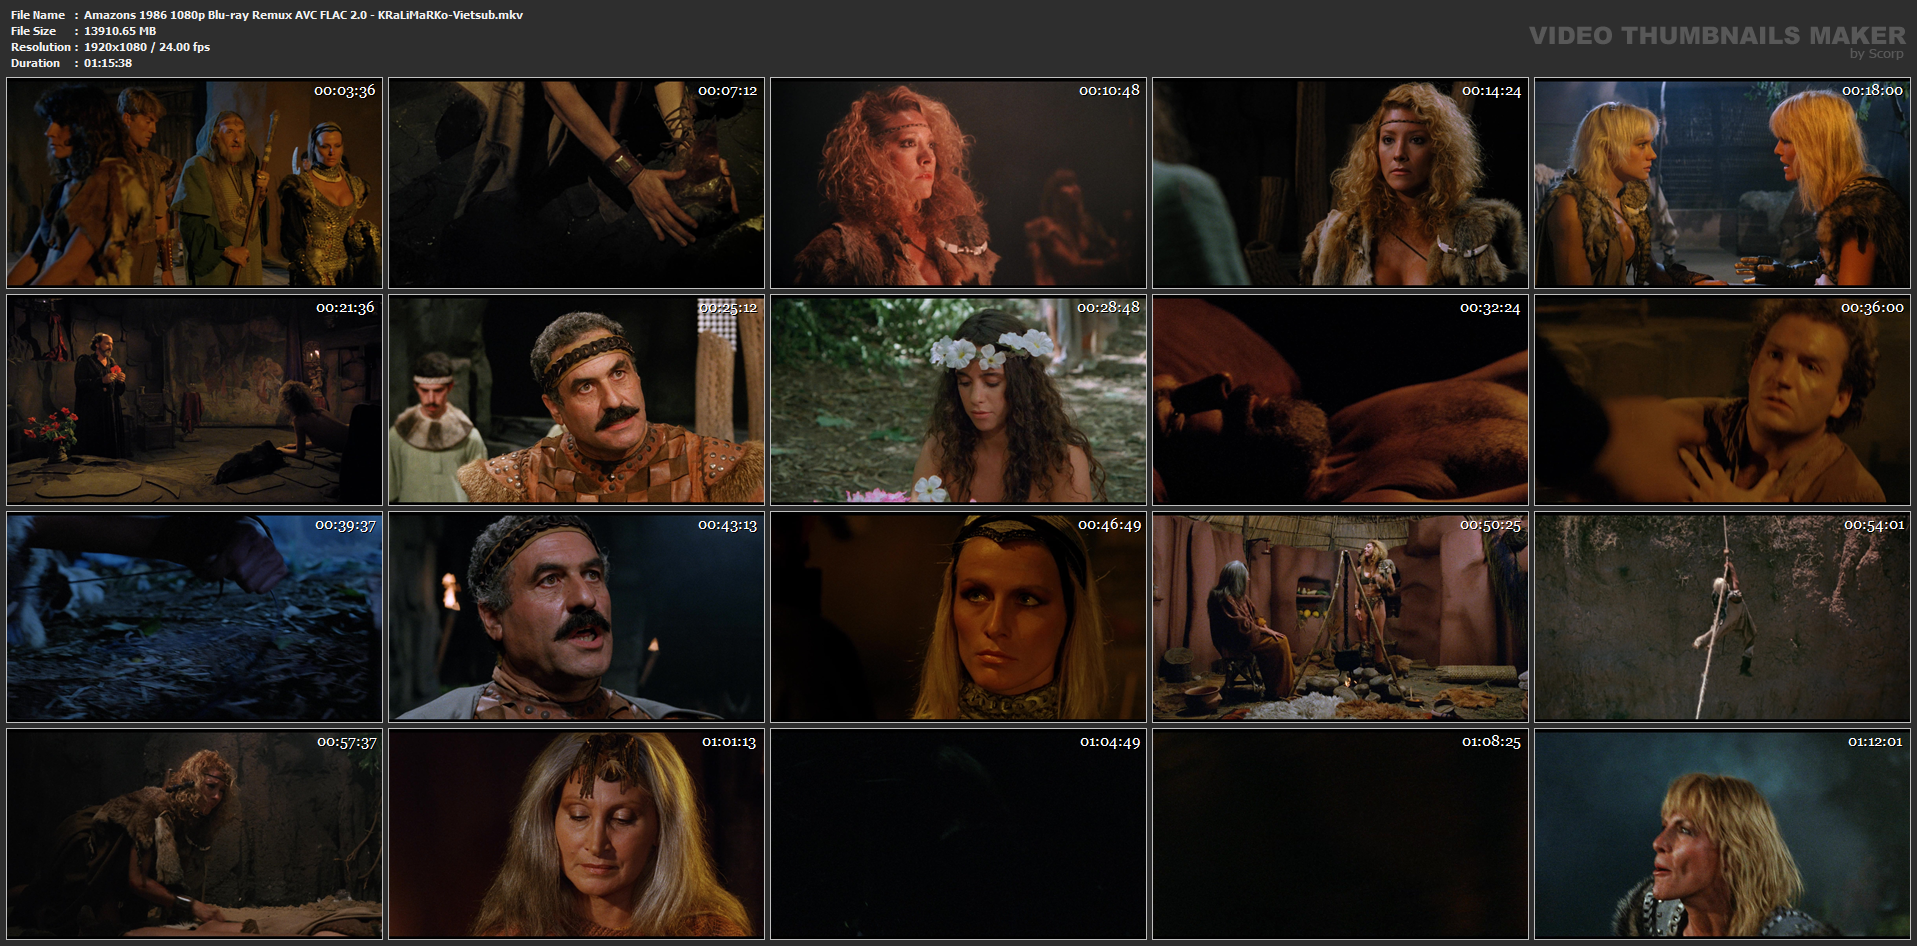View the frame at 01:12:01
This screenshot has height=946, width=1917.
click(x=1722, y=834)
